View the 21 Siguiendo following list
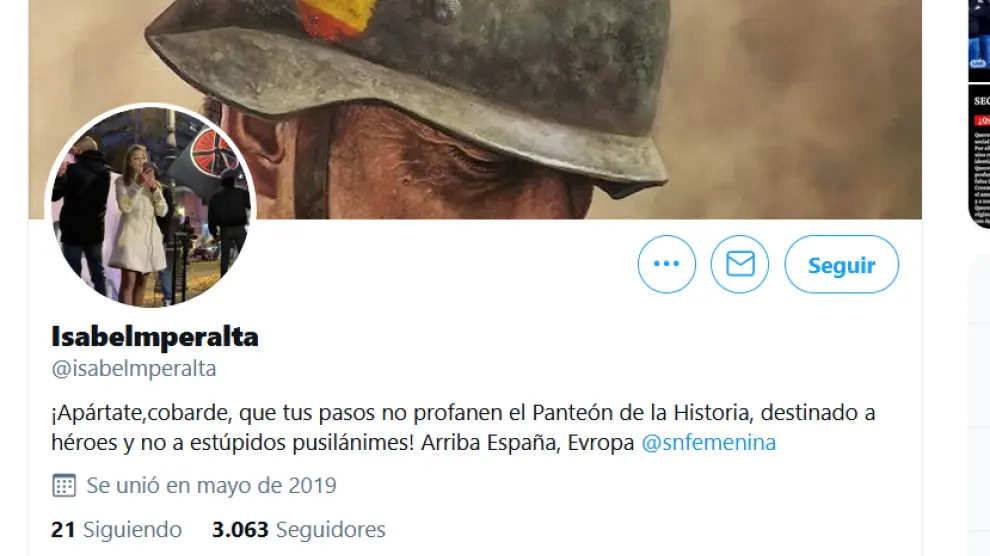990x556 pixels. tap(116, 529)
